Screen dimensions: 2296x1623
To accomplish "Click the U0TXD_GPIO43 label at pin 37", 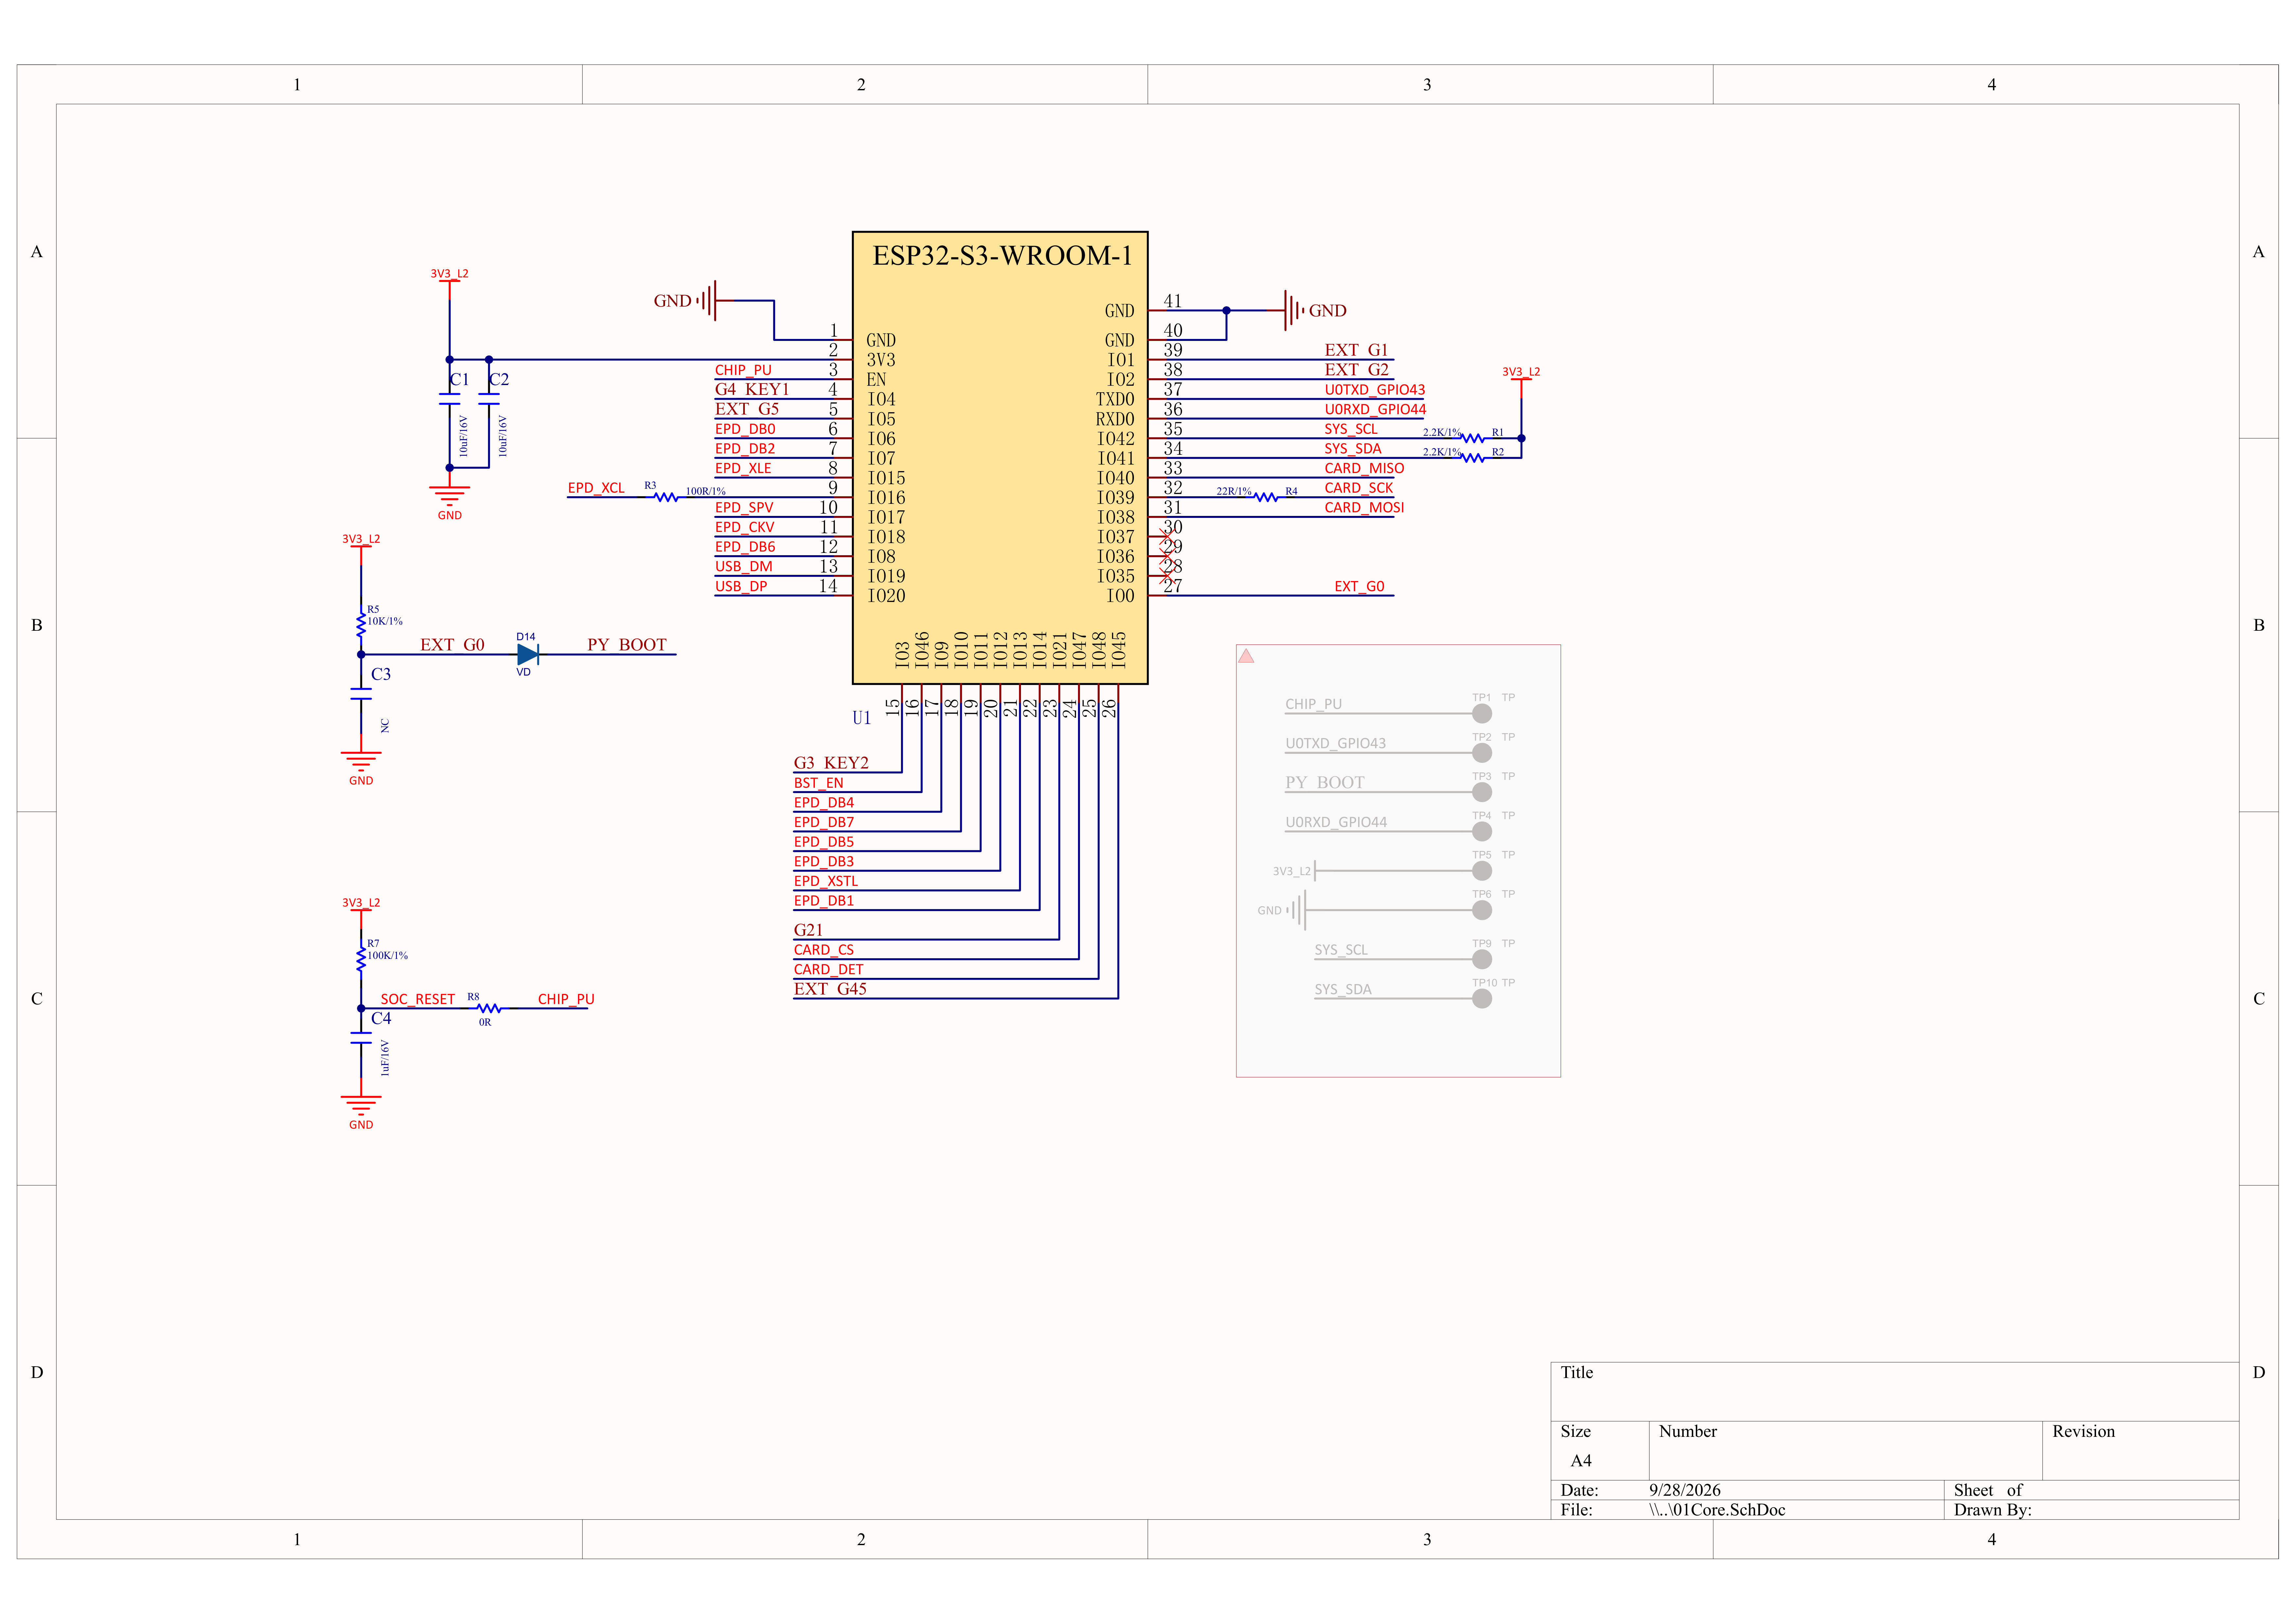I will tap(1375, 390).
